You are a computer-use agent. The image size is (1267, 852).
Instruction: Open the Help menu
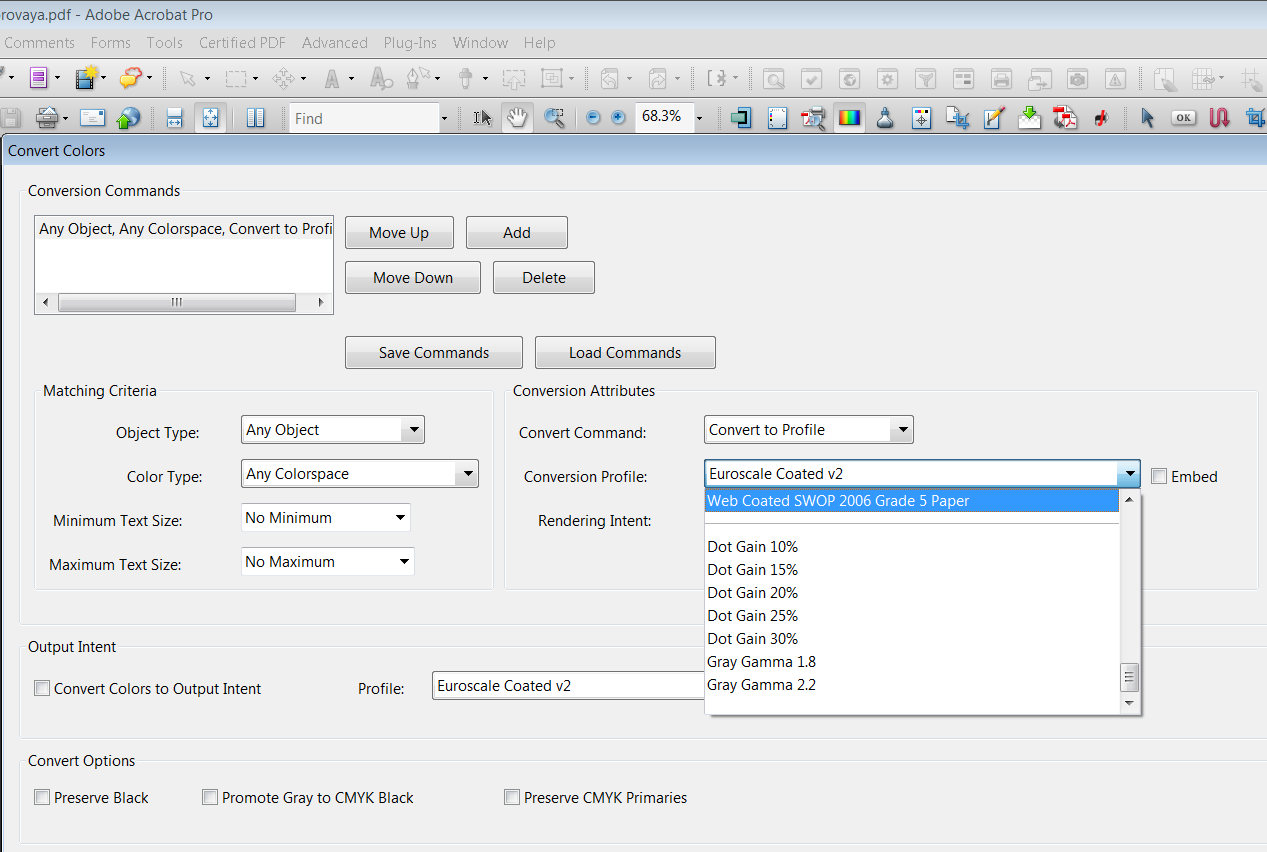pos(539,43)
